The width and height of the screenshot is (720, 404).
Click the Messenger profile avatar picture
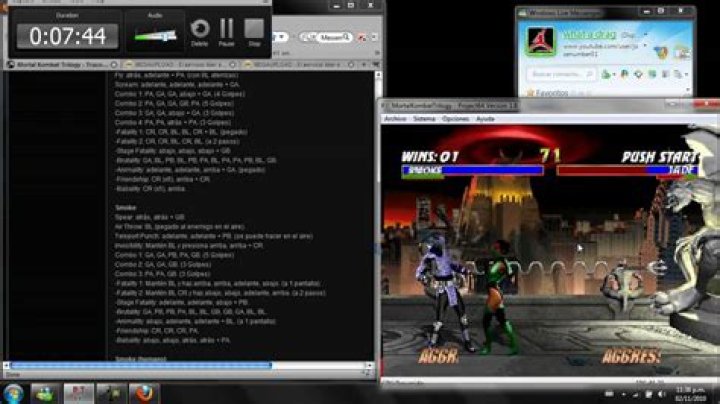(540, 41)
